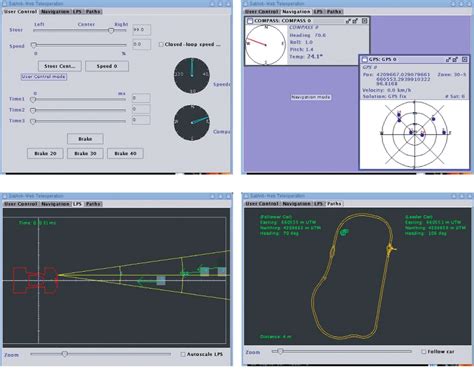This screenshot has width=474, height=387.
Task: Select Paths tab in the GPS panel window
Action: click(334, 12)
